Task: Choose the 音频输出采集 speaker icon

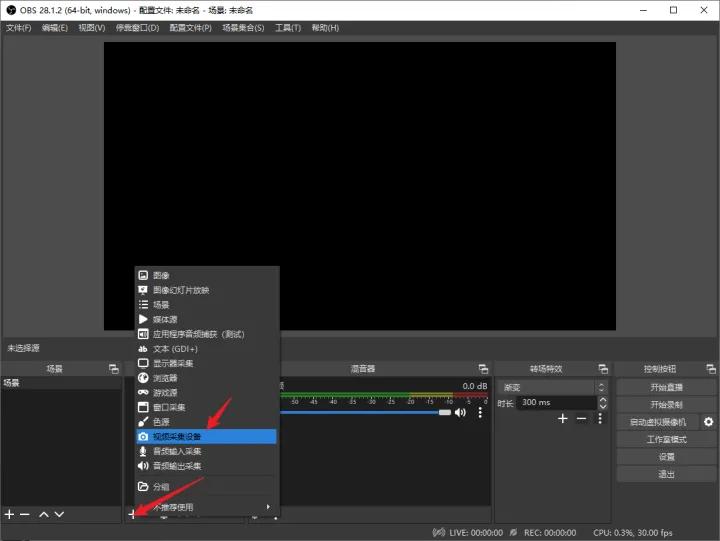Action: point(143,466)
